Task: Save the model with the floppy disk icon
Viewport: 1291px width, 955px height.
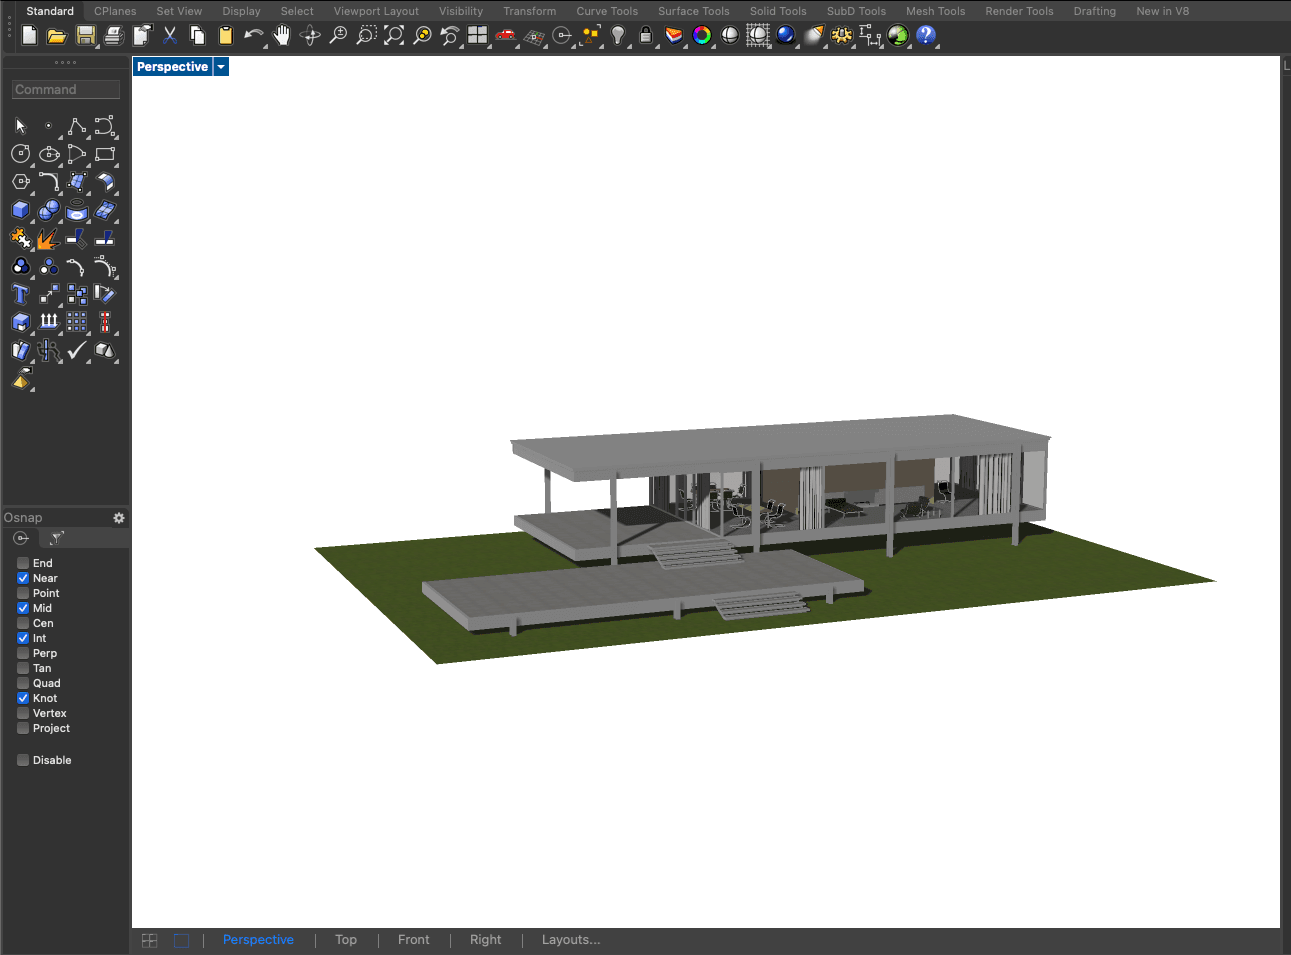Action: point(86,36)
